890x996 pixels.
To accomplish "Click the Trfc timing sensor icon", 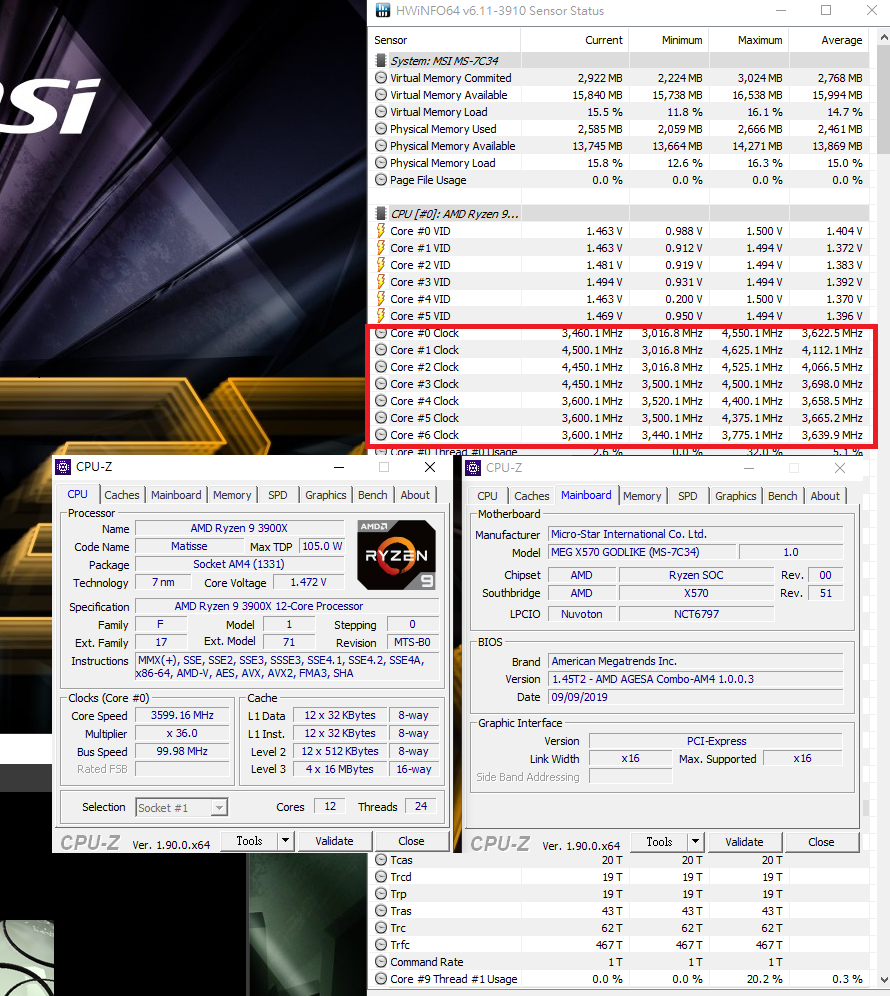I will (x=381, y=945).
